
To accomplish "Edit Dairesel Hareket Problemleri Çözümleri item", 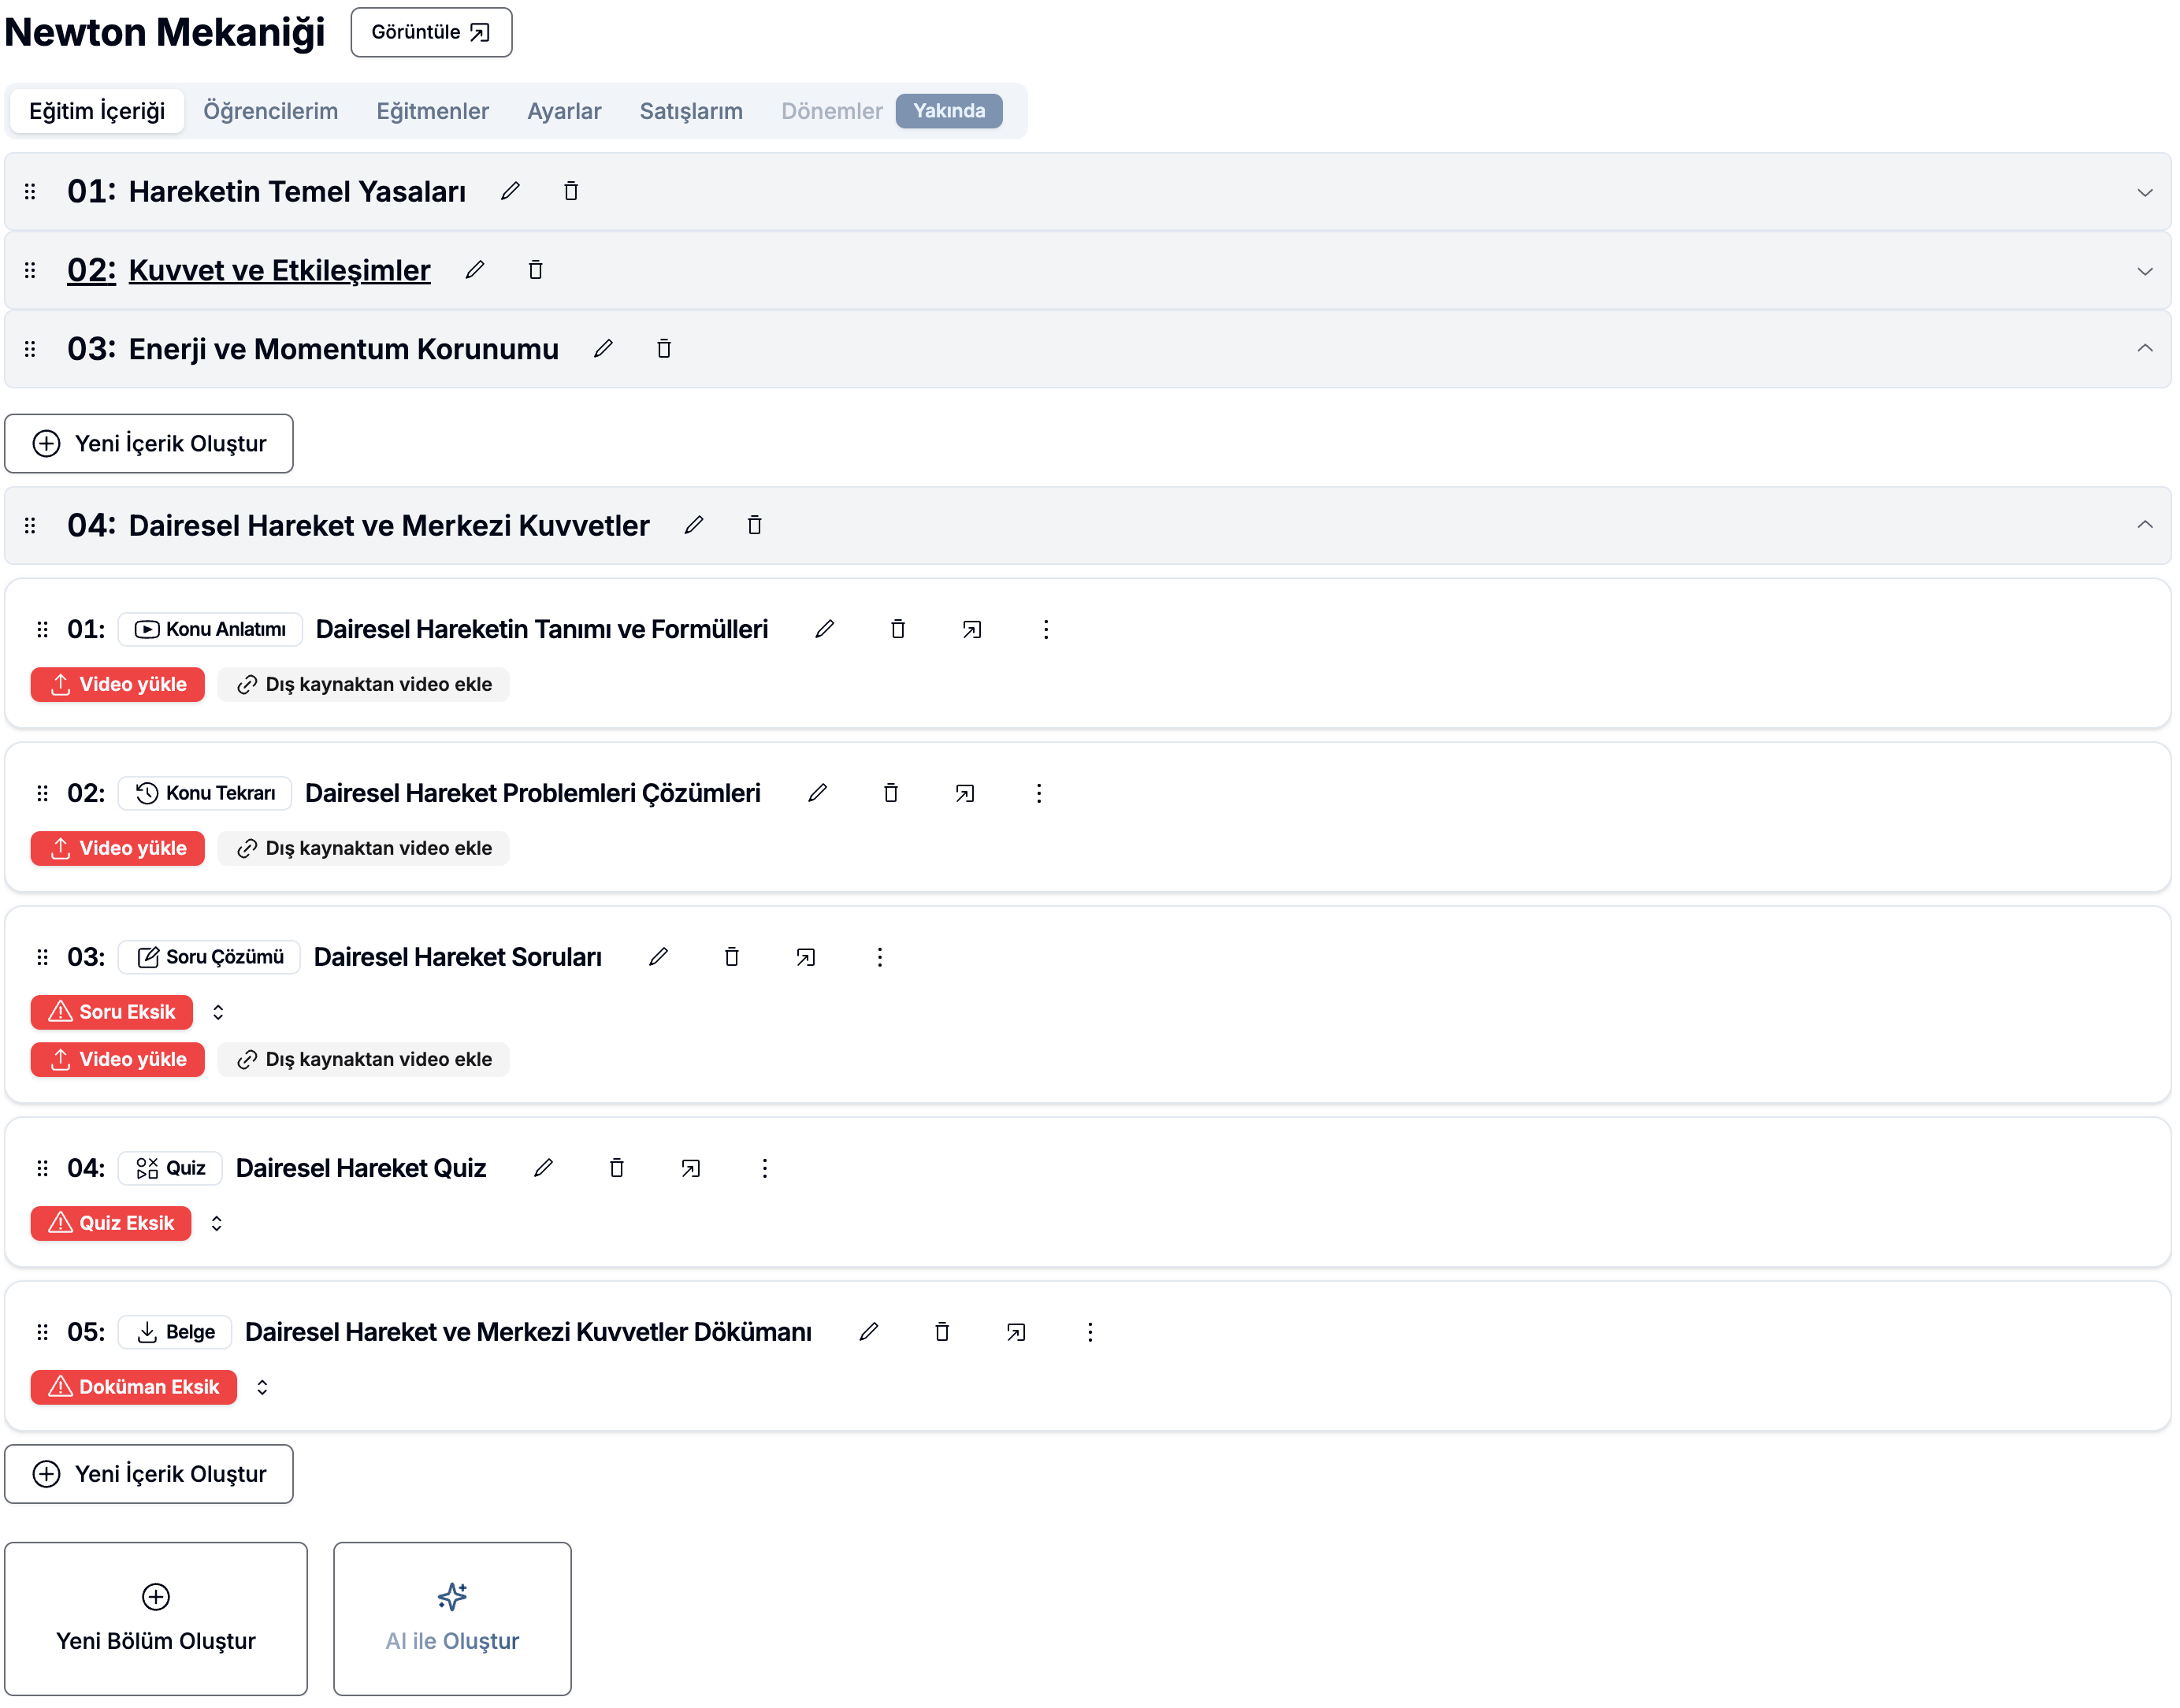I will point(817,793).
